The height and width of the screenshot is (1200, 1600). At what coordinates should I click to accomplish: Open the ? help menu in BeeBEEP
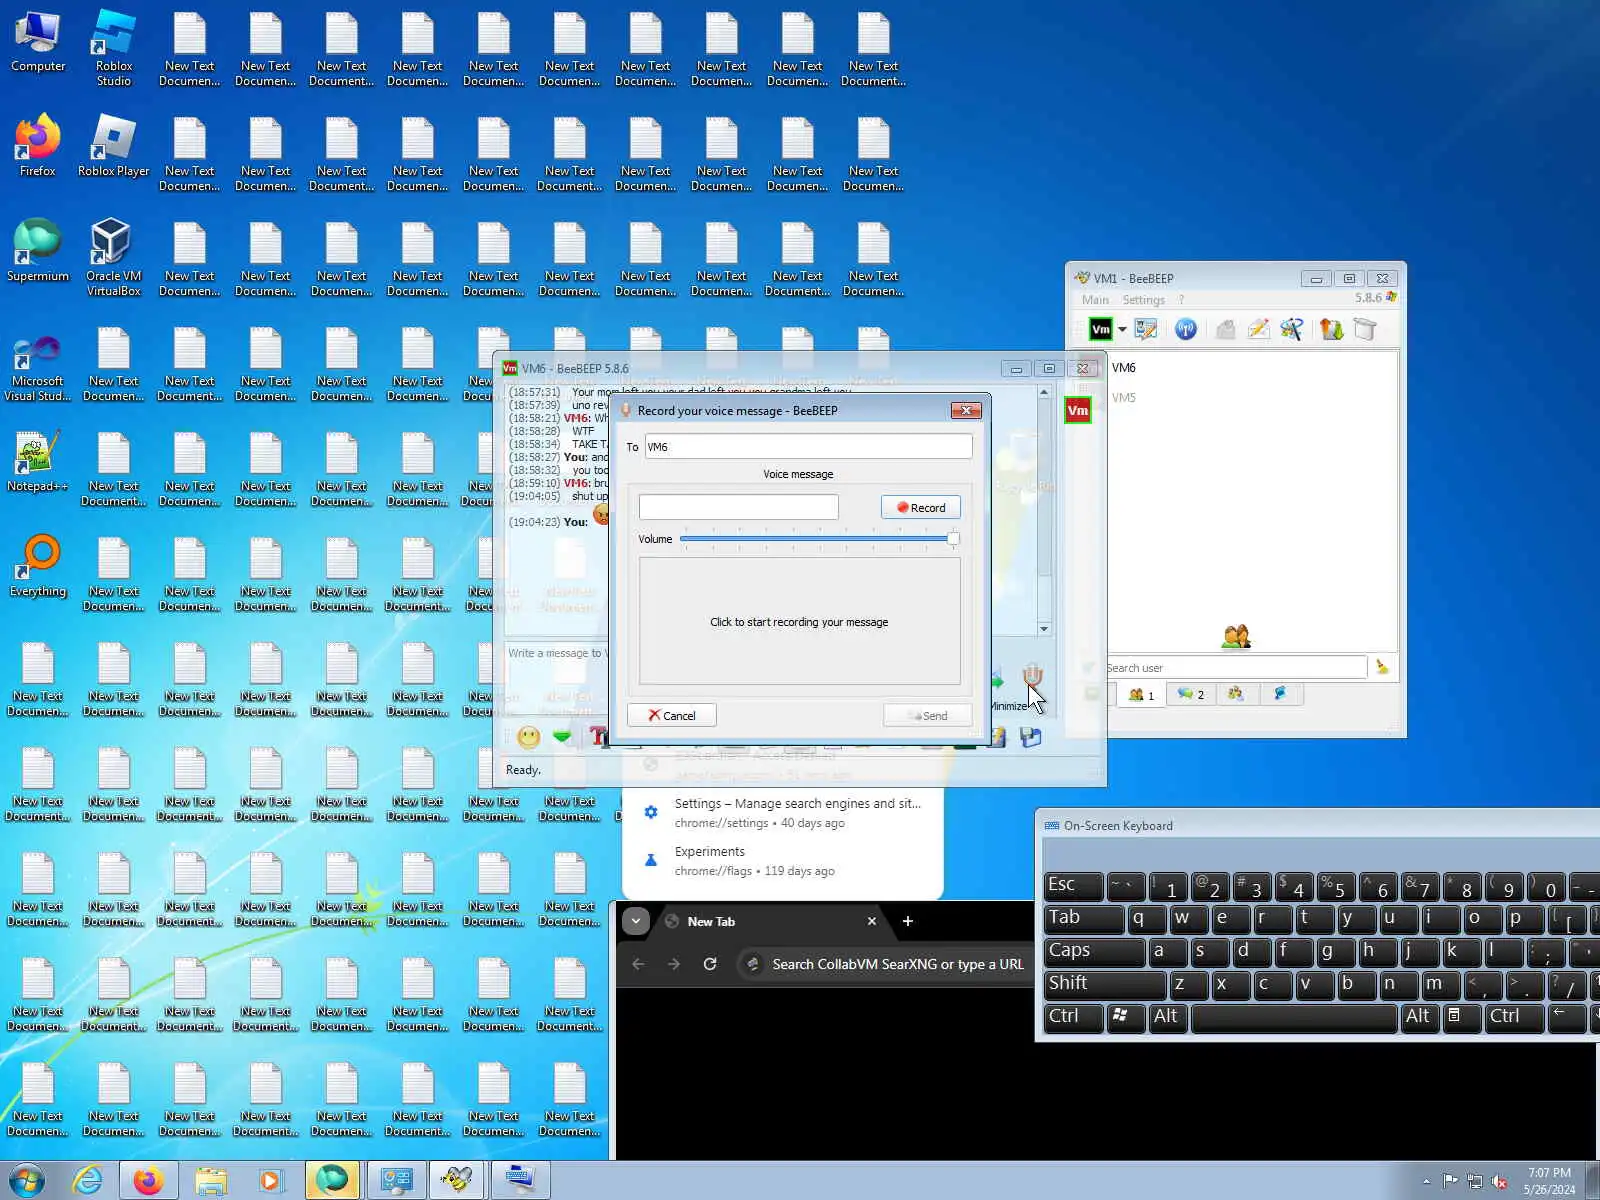[x=1181, y=300]
